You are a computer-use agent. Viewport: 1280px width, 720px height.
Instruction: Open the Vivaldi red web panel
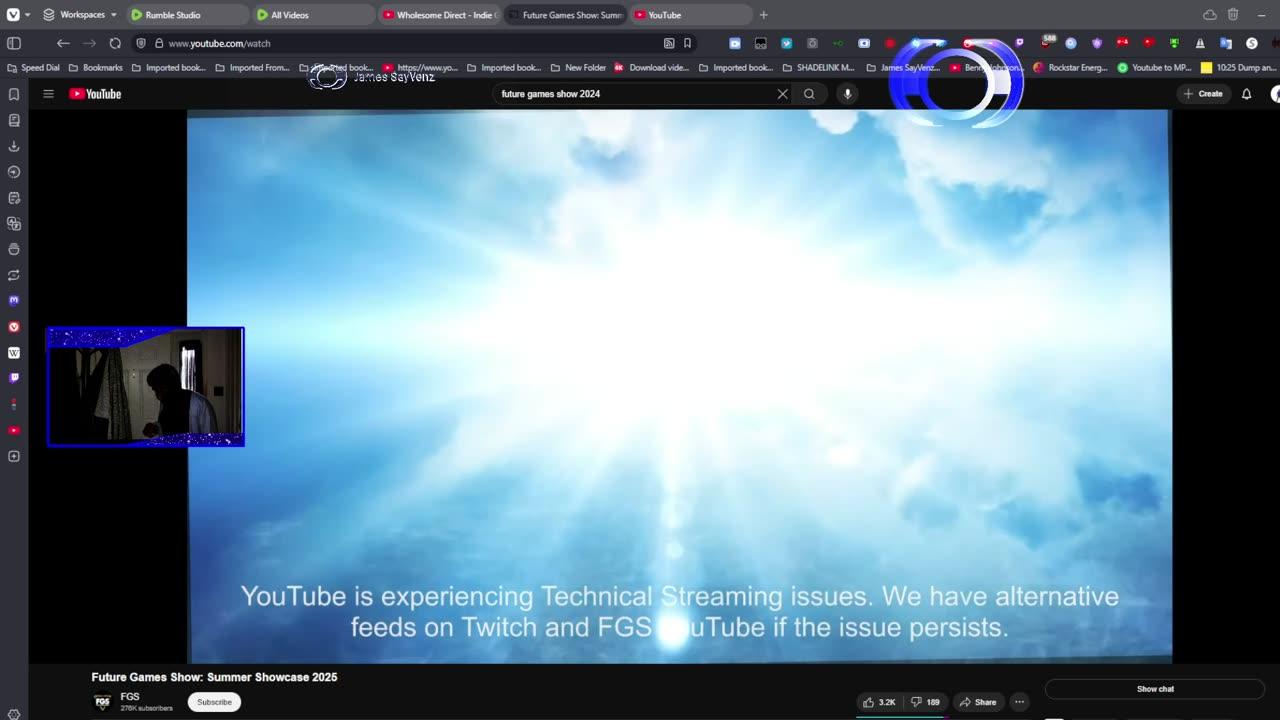(x=14, y=327)
